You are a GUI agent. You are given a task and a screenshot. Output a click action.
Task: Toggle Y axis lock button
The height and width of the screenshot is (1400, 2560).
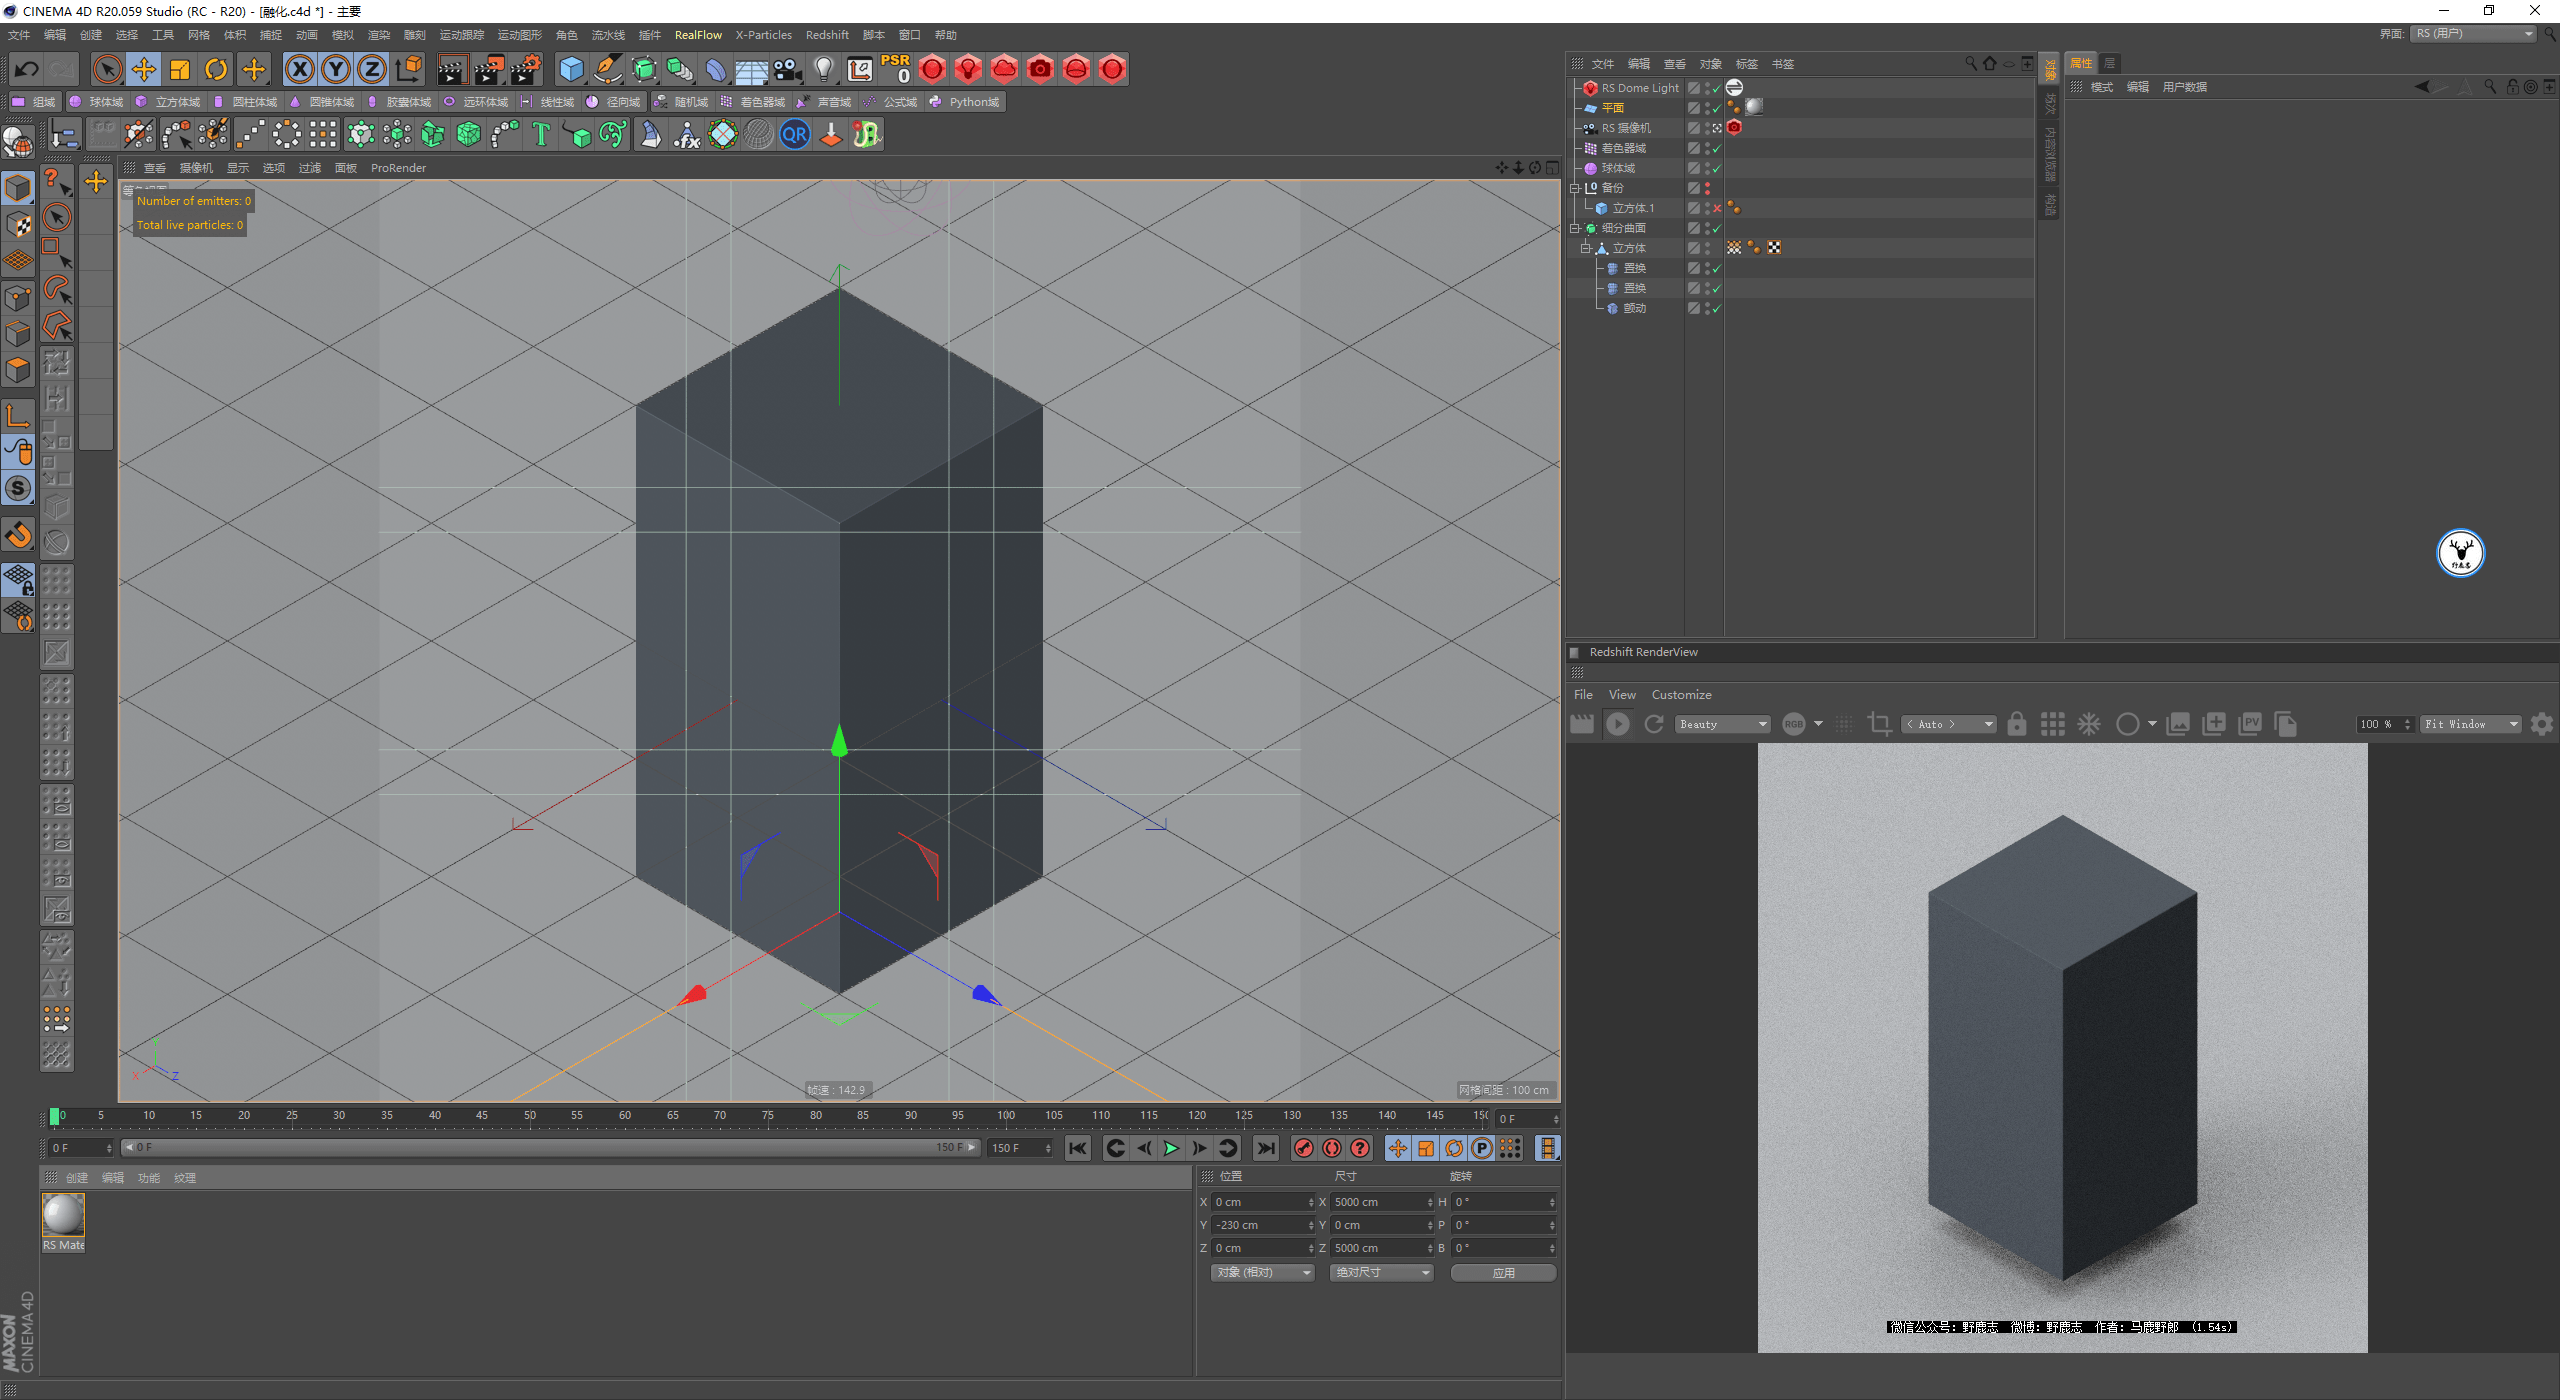336,69
